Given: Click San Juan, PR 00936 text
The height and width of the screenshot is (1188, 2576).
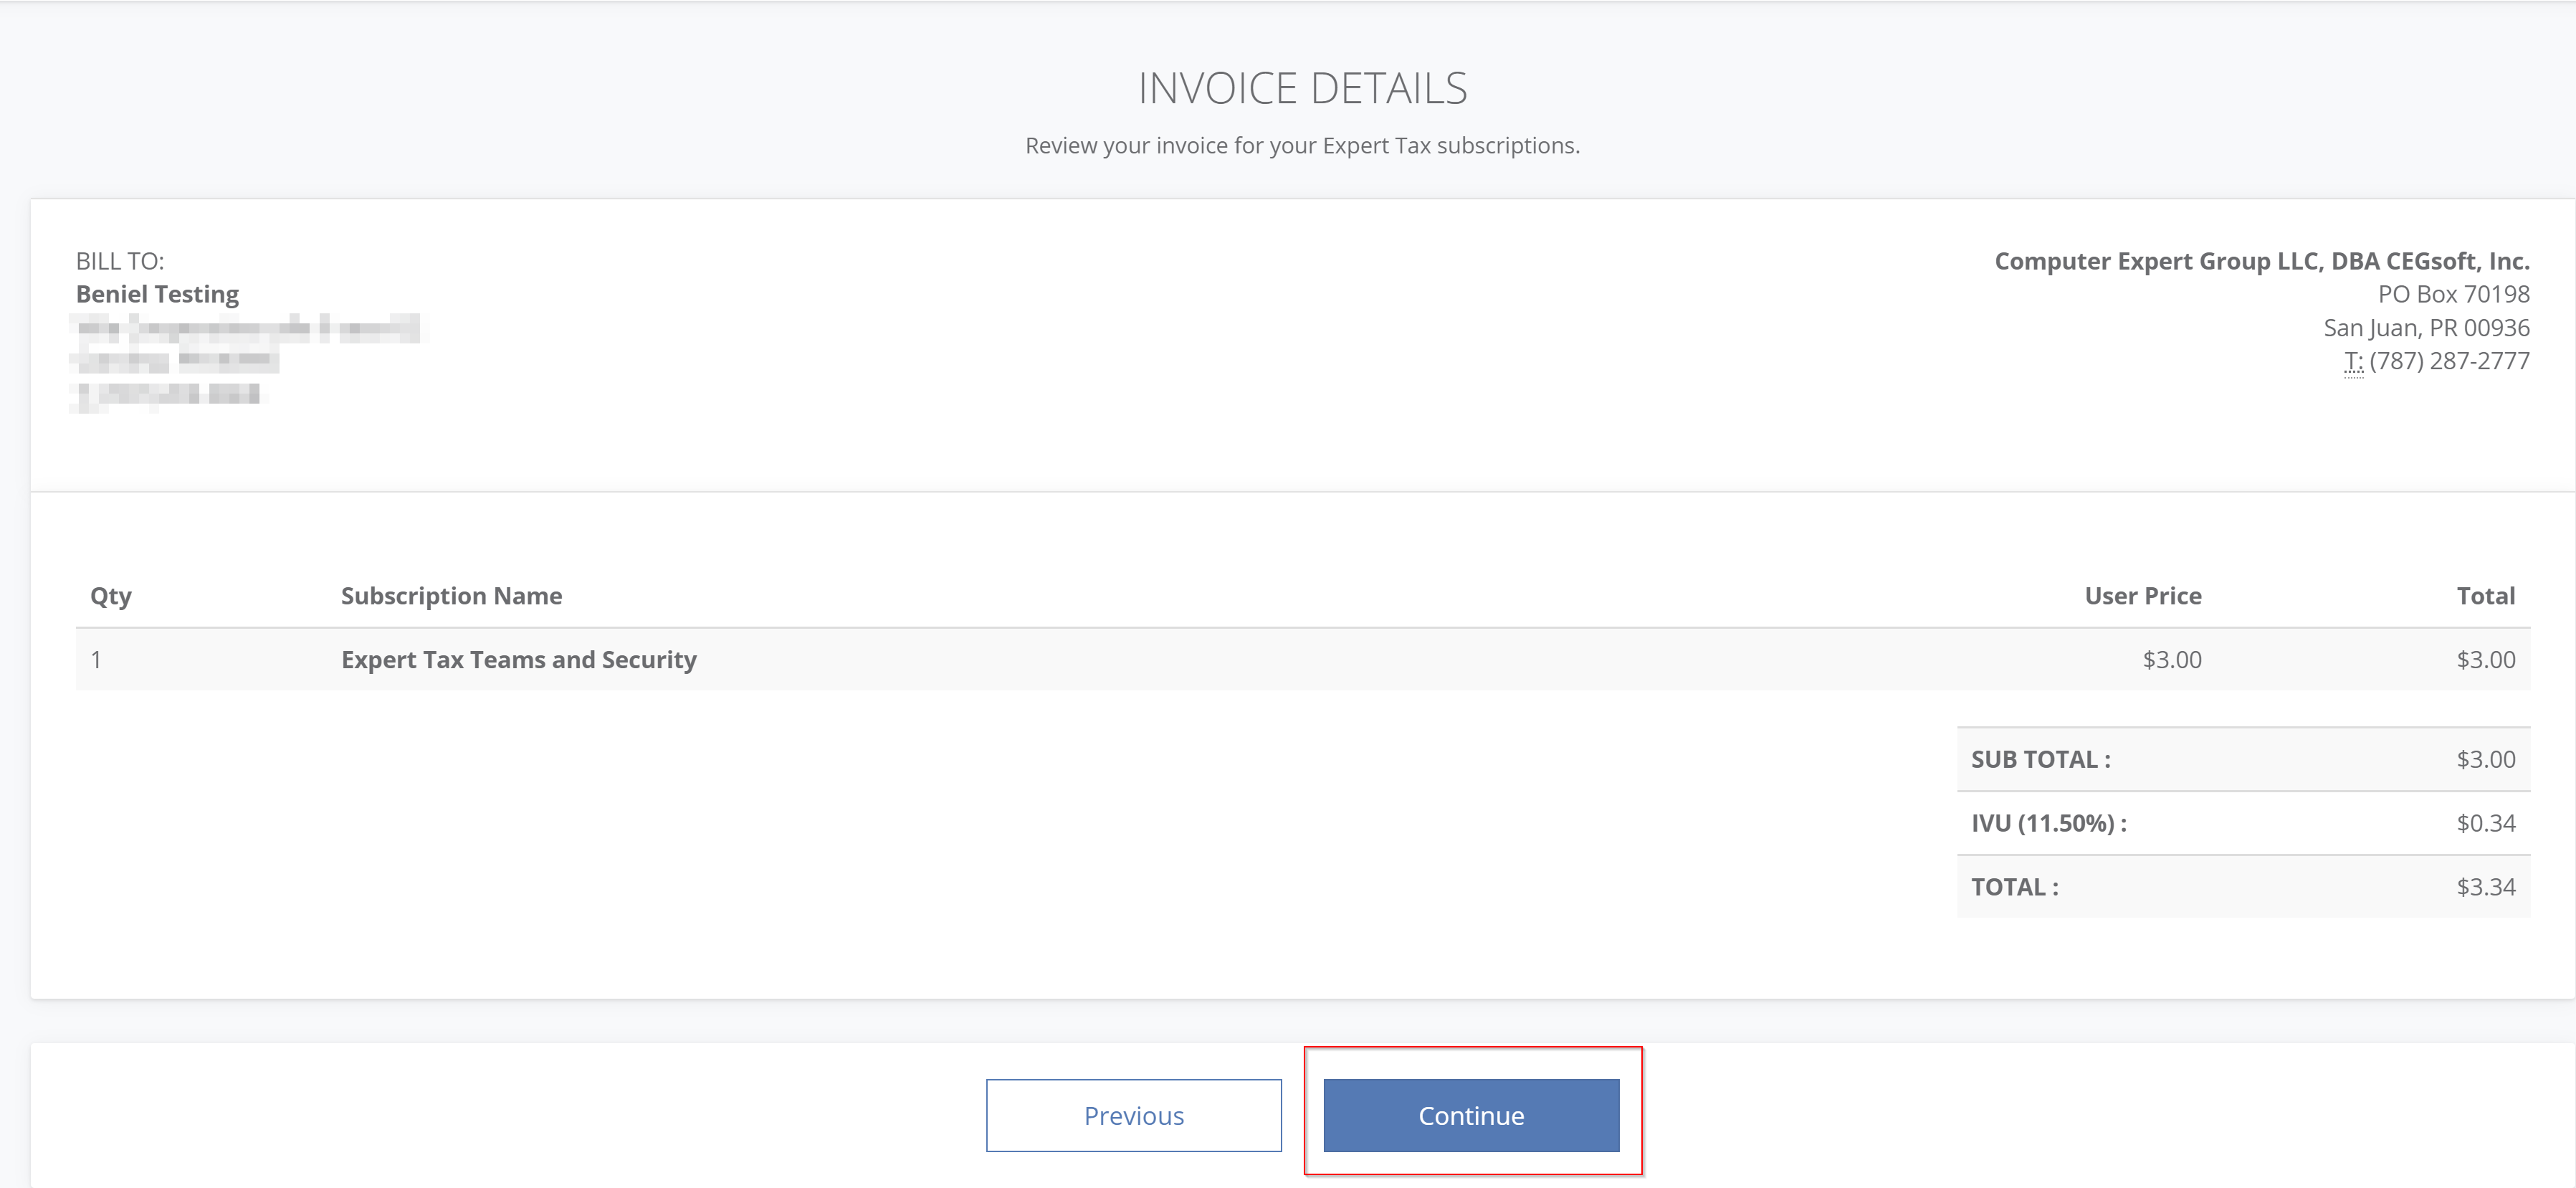Looking at the screenshot, I should tap(2426, 328).
